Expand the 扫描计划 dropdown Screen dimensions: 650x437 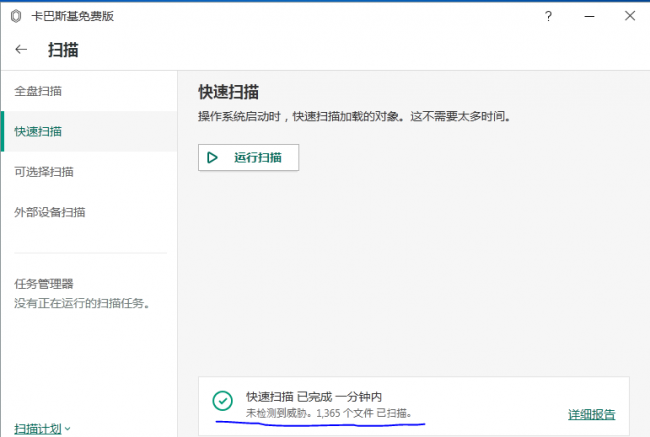(42, 429)
